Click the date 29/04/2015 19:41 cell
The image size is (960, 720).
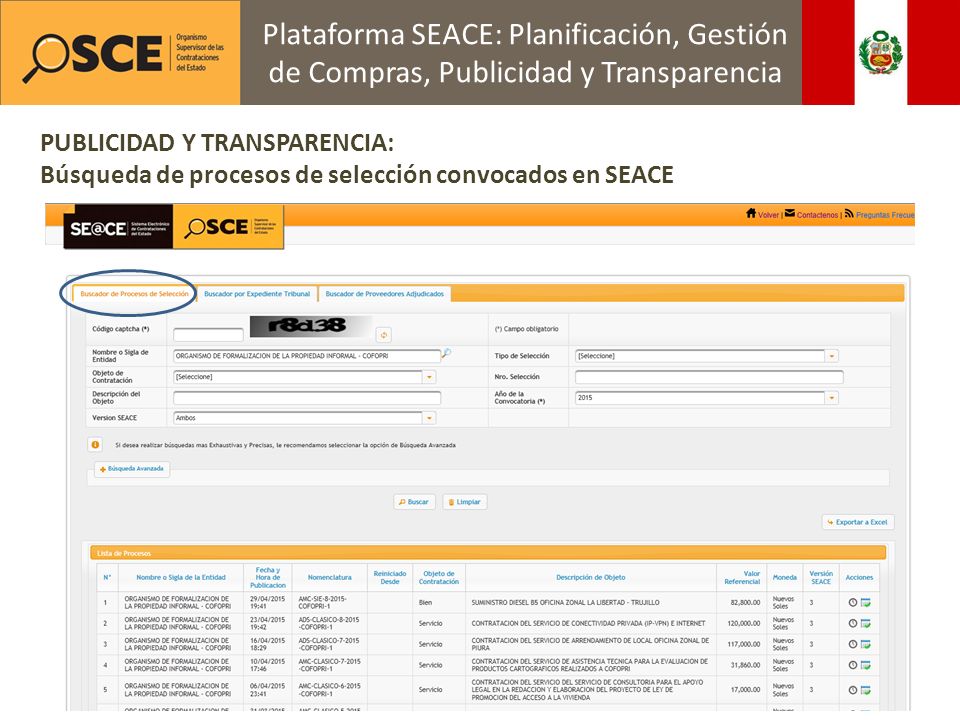point(268,602)
